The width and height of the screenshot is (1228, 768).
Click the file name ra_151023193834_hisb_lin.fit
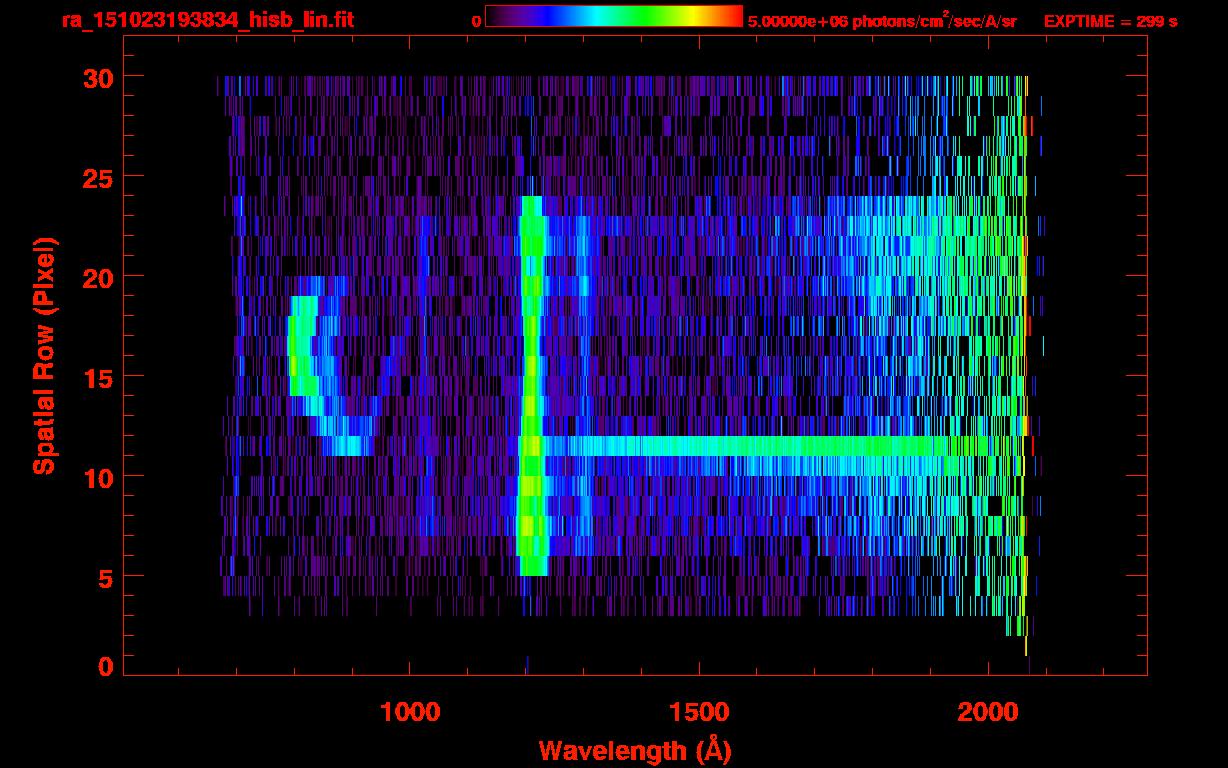point(207,20)
